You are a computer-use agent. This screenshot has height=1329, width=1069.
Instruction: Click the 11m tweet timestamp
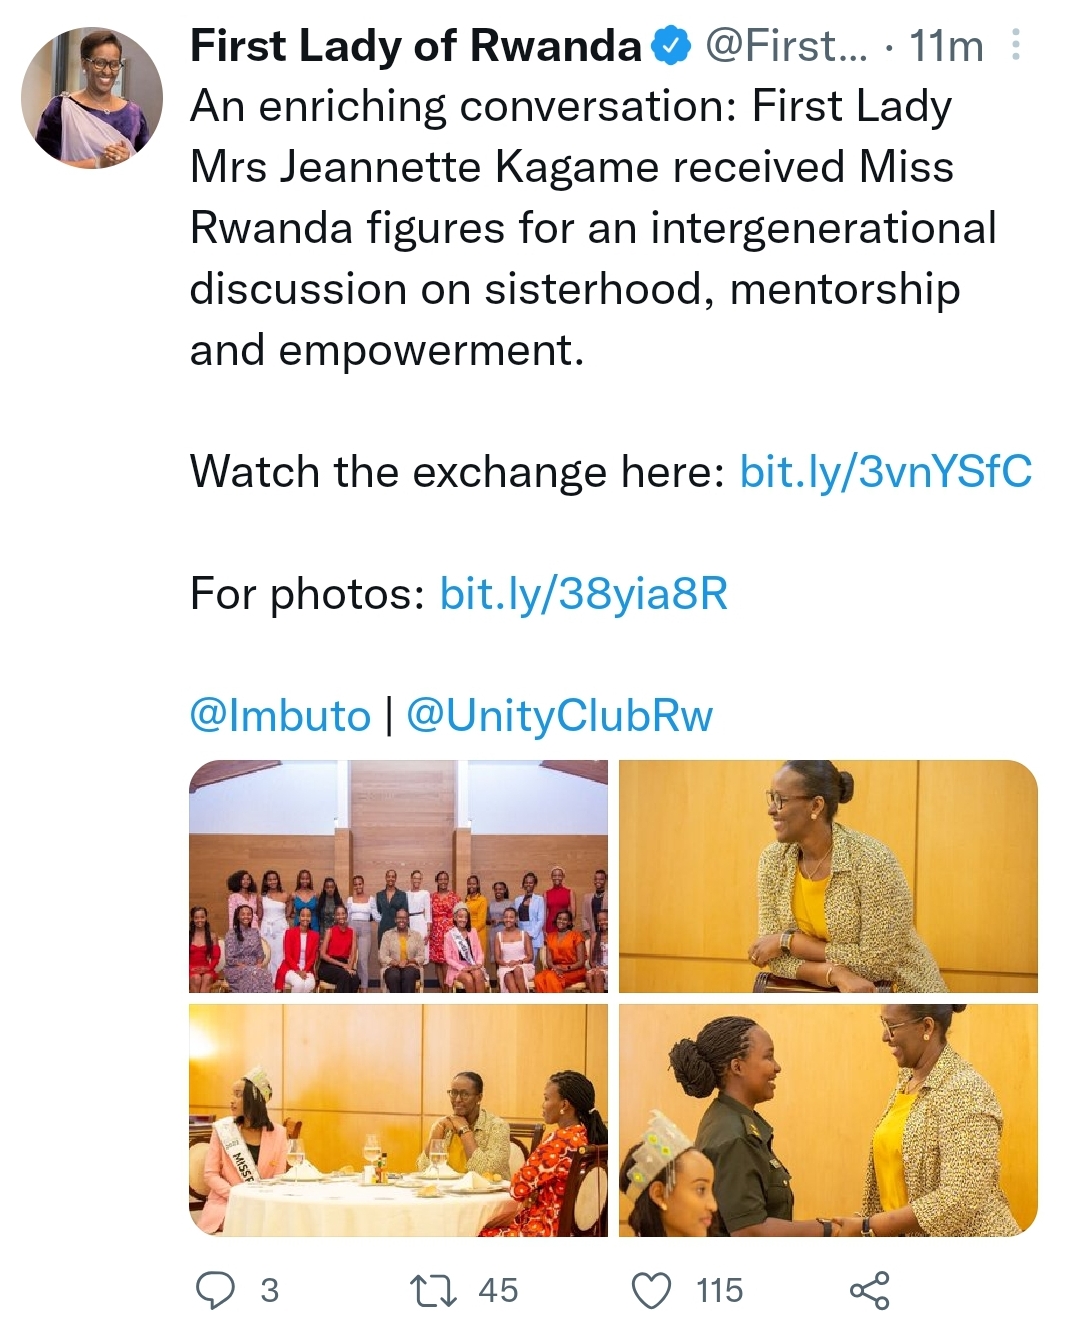tap(946, 46)
